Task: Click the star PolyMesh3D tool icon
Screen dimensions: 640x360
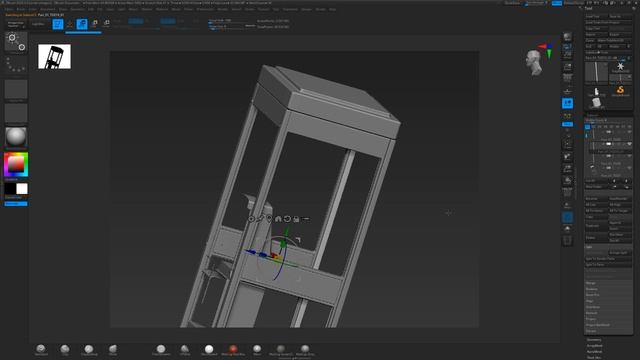Action: click(620, 67)
